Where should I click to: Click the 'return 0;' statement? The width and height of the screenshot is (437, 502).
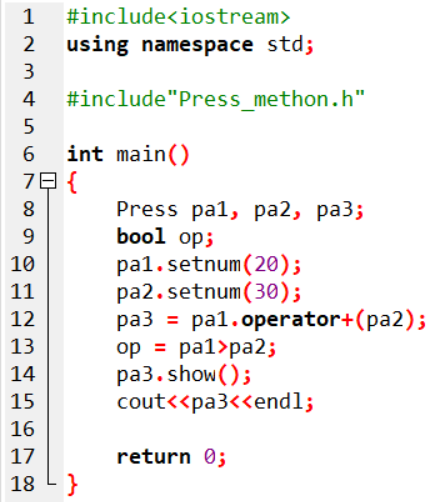[x=171, y=457]
